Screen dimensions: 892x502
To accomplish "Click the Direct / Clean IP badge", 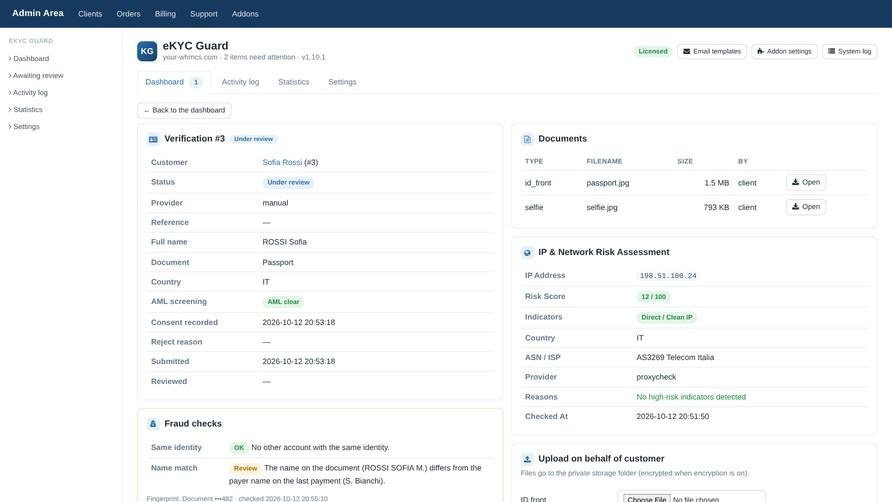I will tap(667, 317).
